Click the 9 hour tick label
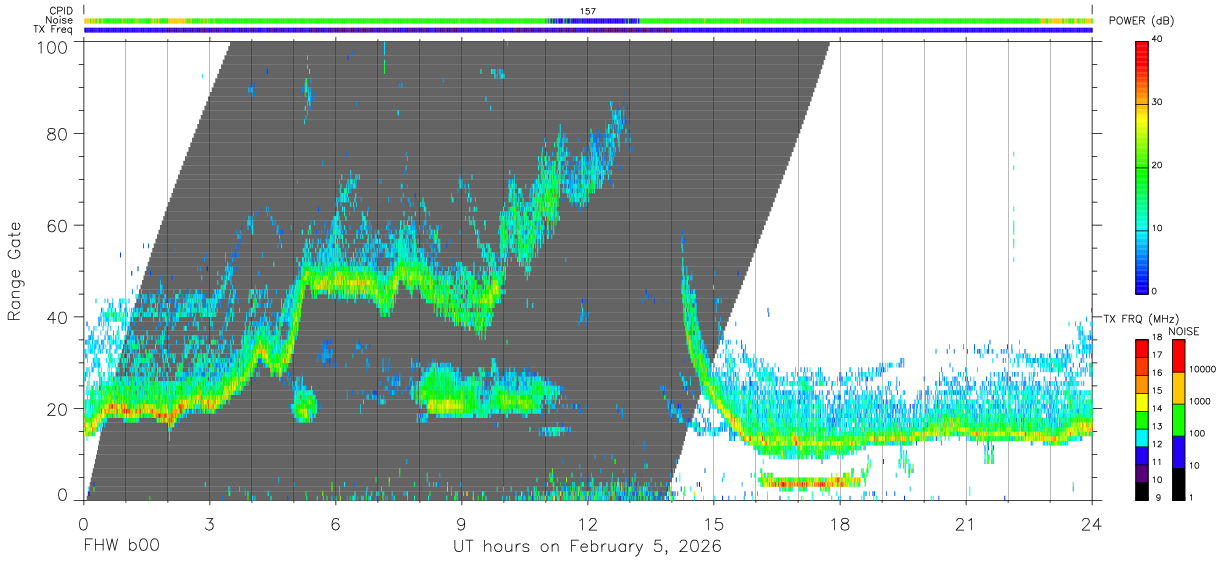1228x567 pixels. point(462,524)
